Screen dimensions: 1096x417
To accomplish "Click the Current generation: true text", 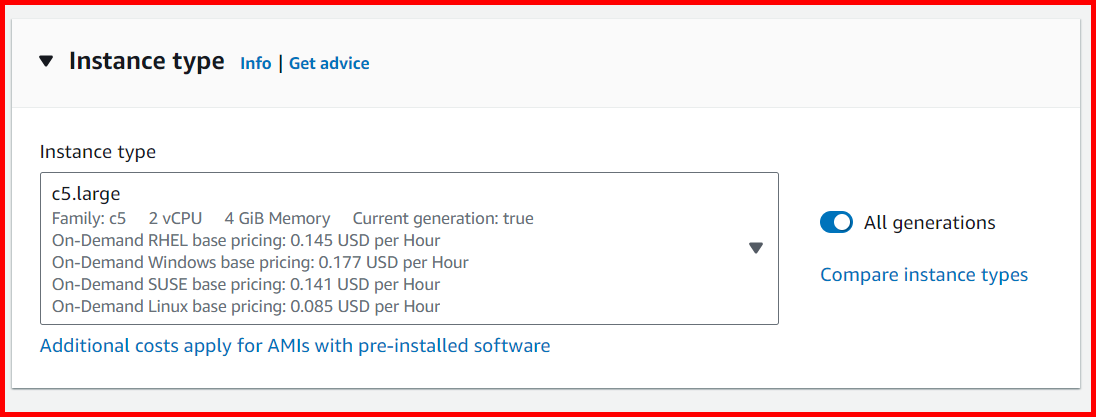I will pyautogui.click(x=443, y=218).
